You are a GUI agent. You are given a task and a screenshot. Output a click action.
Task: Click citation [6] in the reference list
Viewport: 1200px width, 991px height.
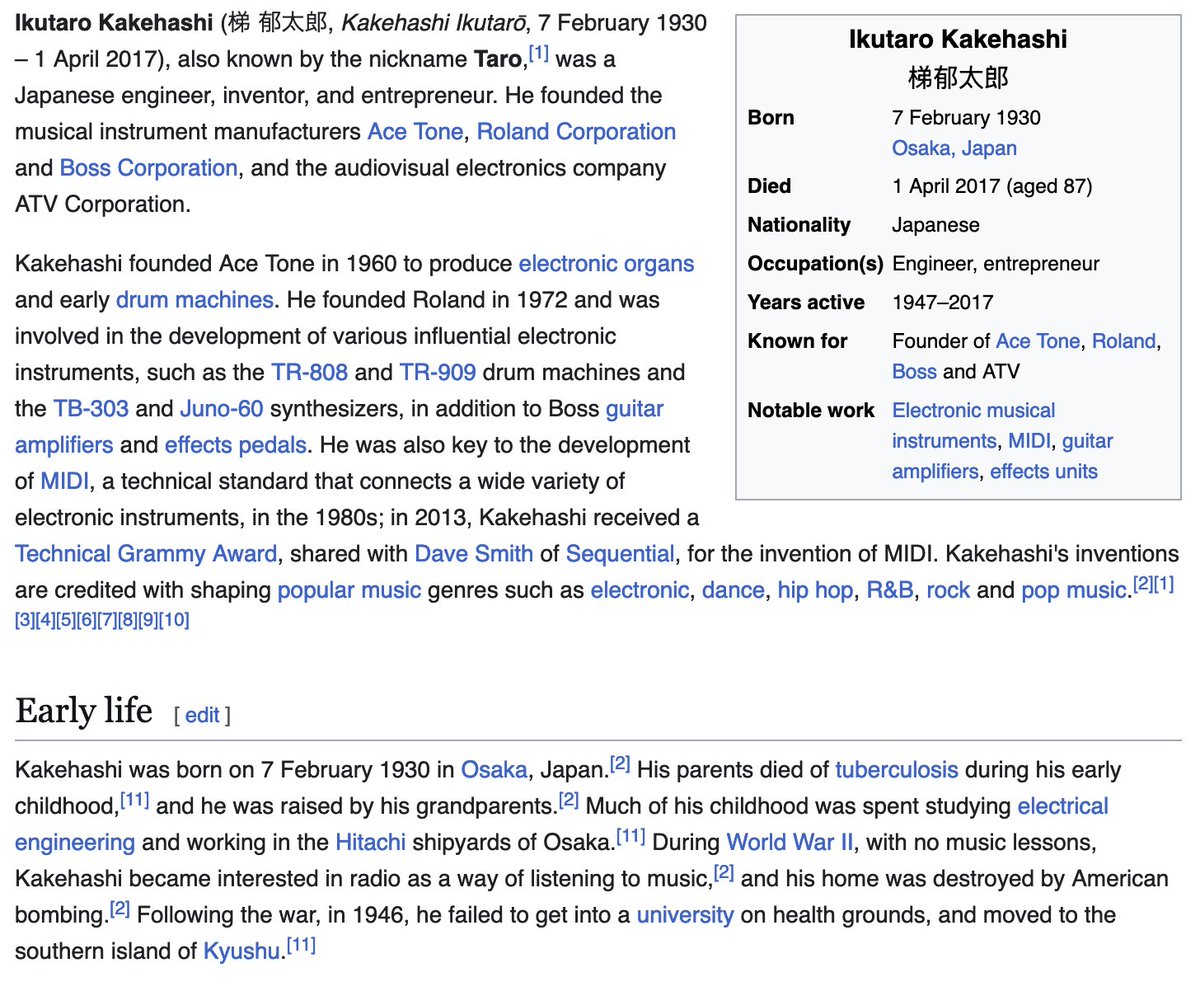click(x=87, y=620)
